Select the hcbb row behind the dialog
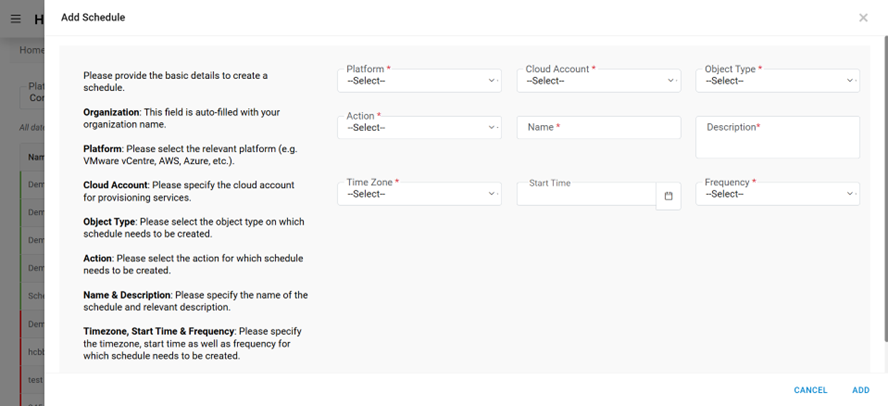This screenshot has width=888, height=406. click(33, 352)
